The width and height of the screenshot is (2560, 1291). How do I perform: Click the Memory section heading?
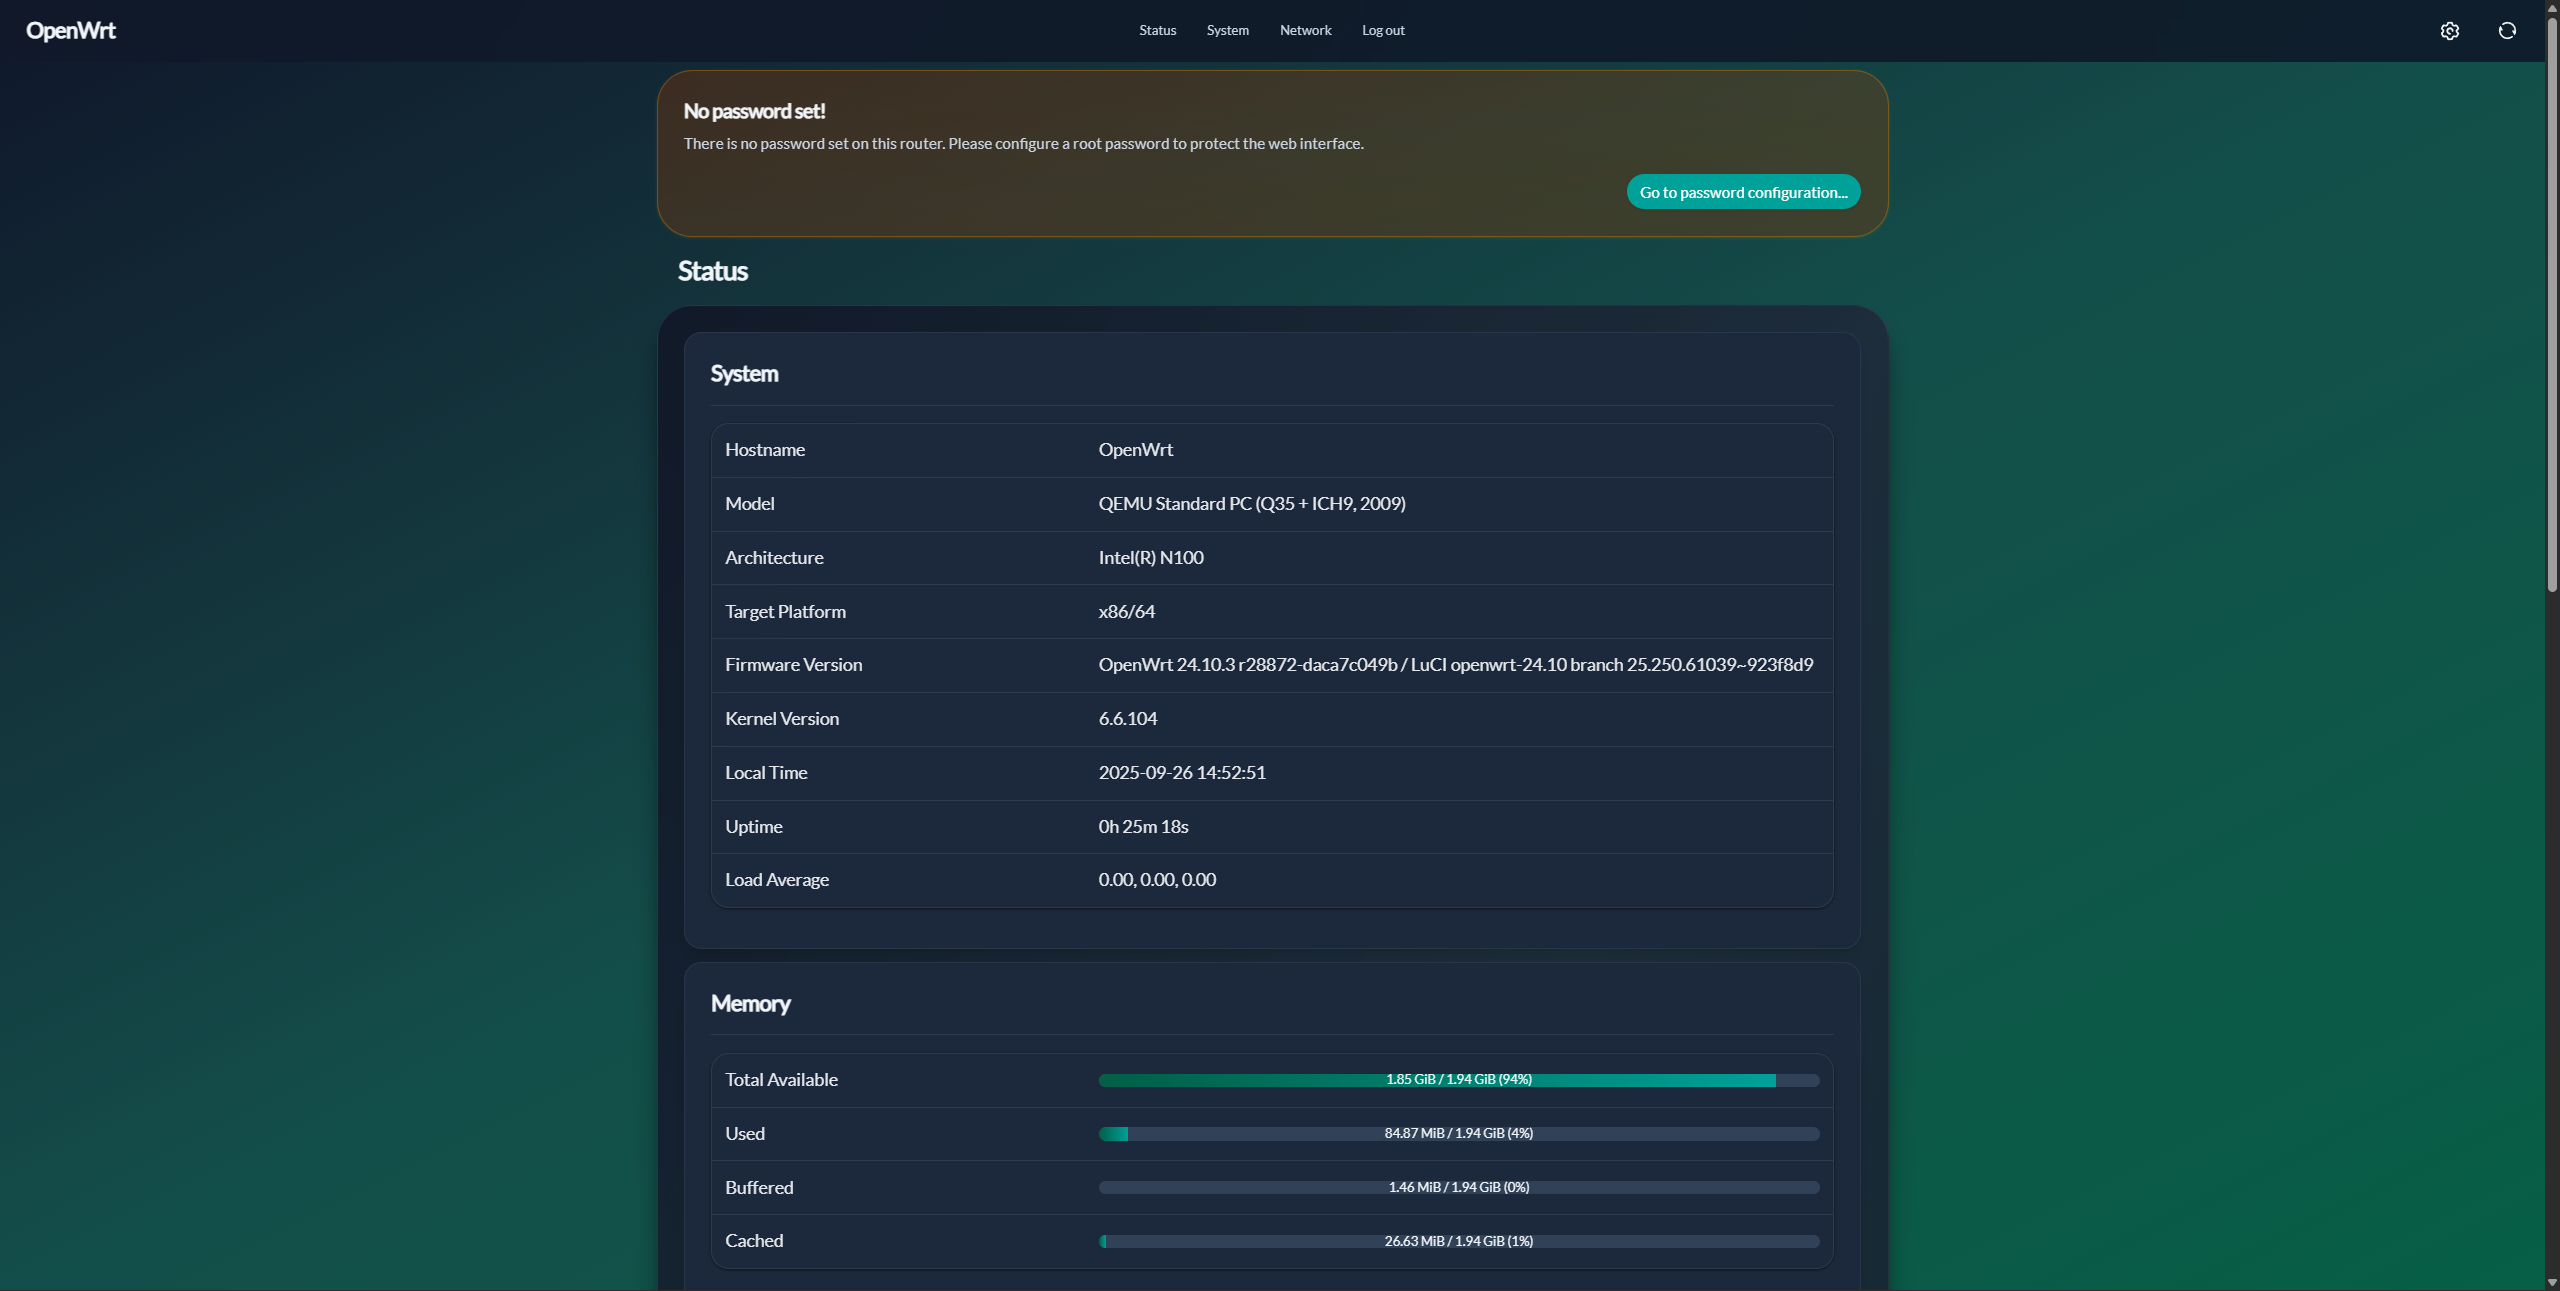click(x=750, y=1004)
